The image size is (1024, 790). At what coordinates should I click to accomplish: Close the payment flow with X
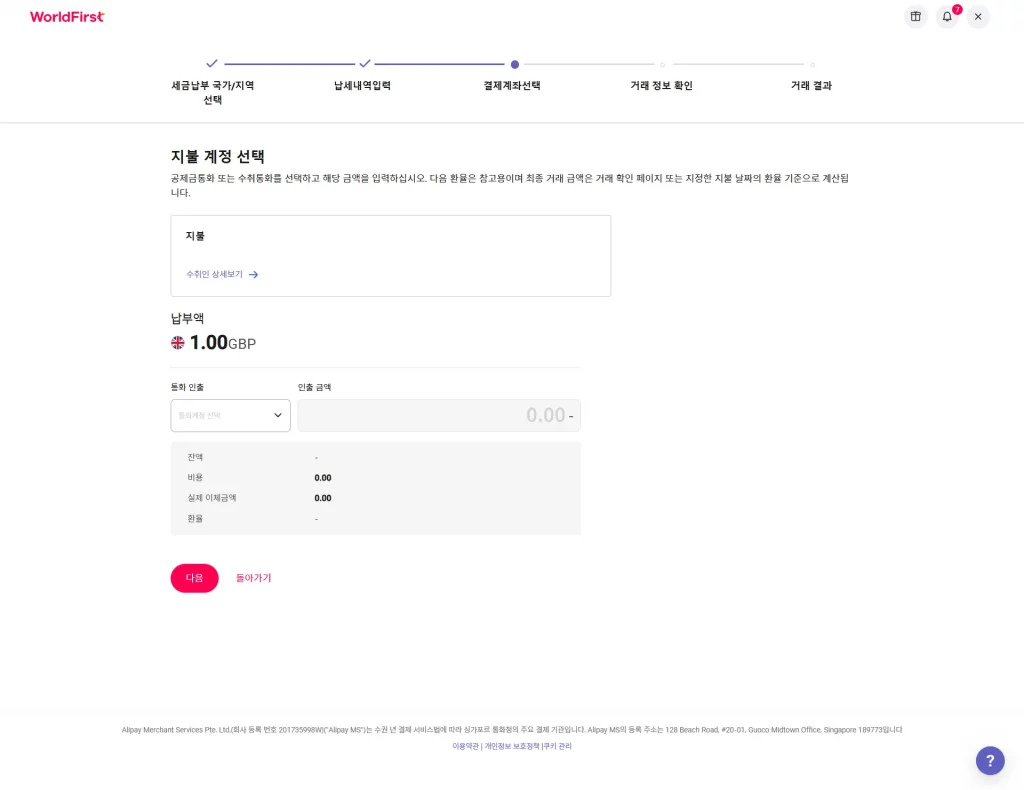point(978,17)
